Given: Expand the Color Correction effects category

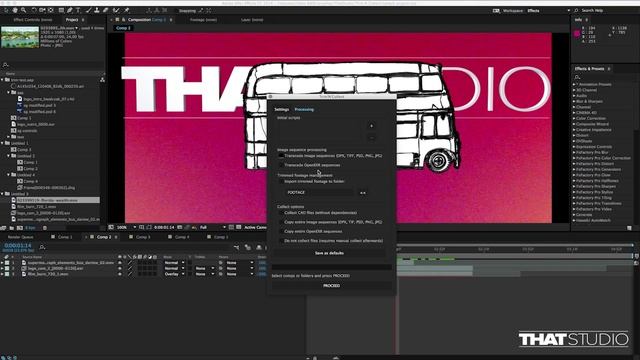Looking at the screenshot, I should point(574,118).
